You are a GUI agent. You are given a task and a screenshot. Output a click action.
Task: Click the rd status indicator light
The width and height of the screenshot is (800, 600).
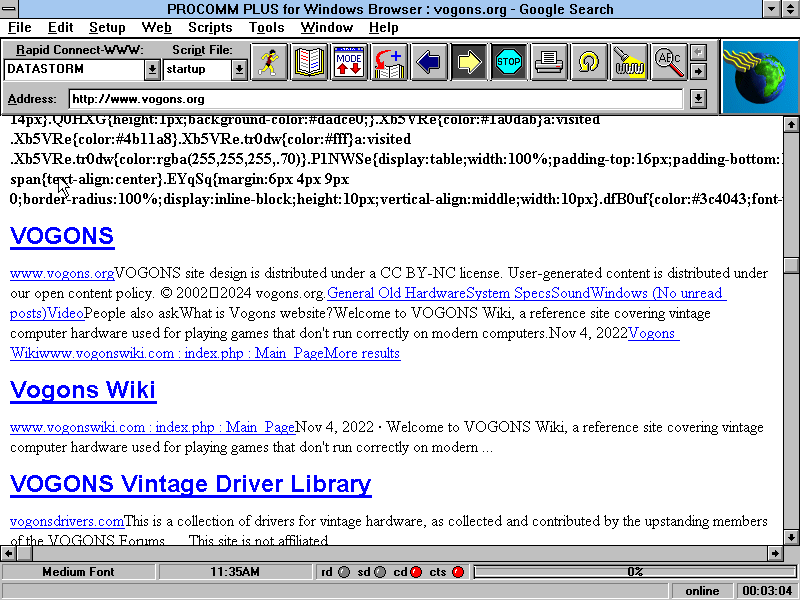point(344,572)
